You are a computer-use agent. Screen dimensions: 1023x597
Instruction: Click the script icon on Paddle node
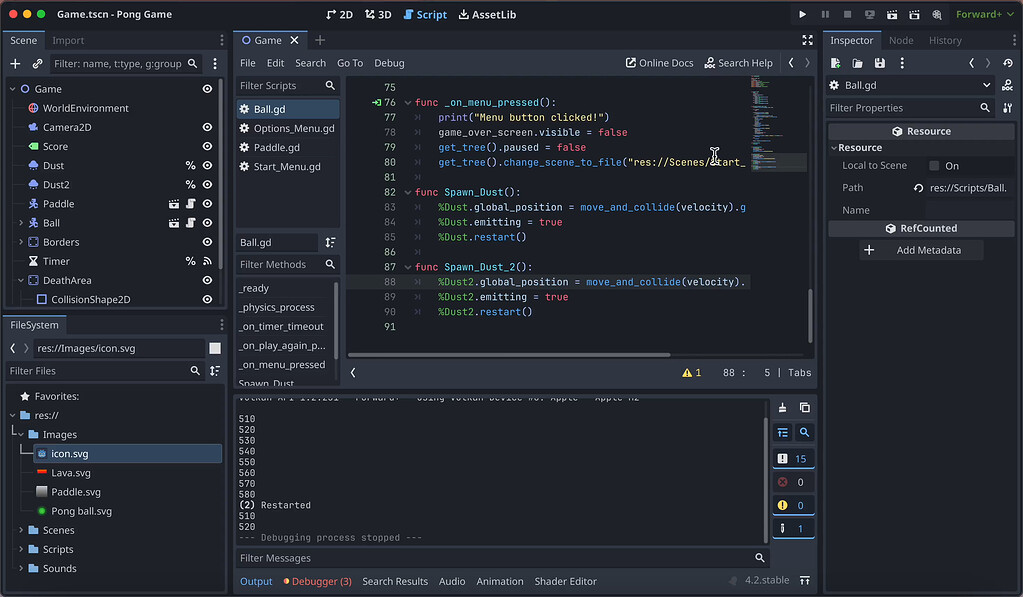click(190, 204)
